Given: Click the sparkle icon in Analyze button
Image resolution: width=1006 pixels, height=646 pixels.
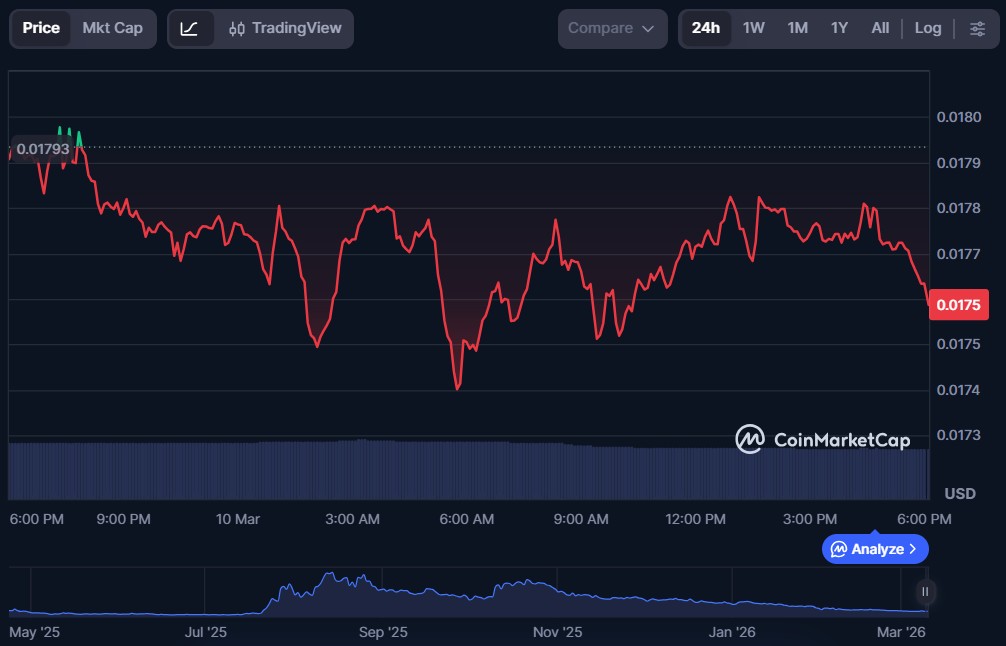Looking at the screenshot, I should coord(839,549).
